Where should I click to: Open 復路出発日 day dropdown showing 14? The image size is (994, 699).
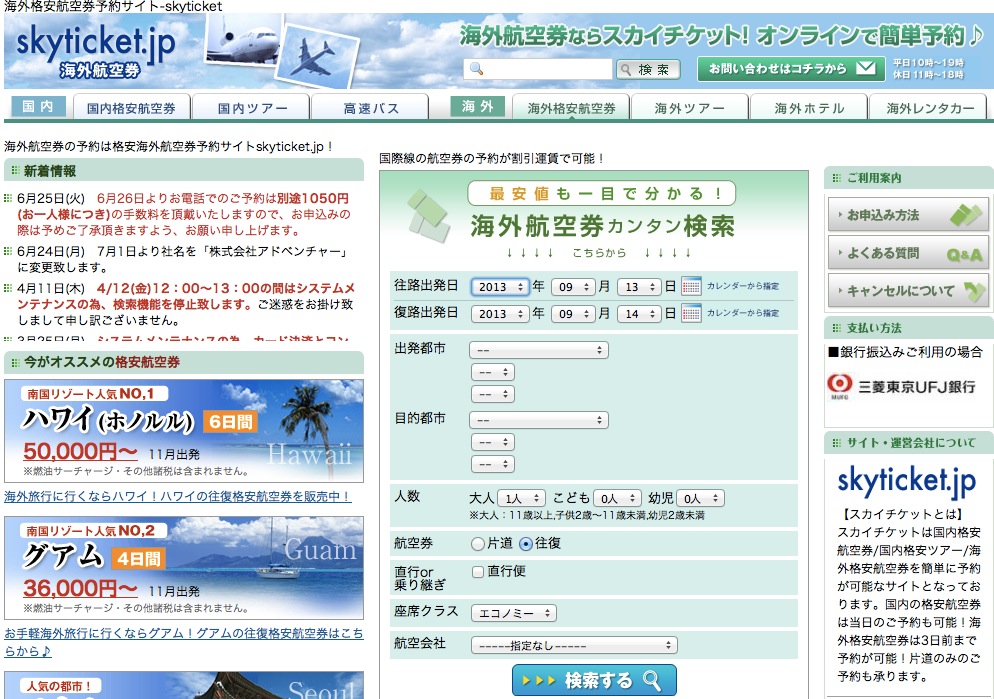[x=639, y=314]
